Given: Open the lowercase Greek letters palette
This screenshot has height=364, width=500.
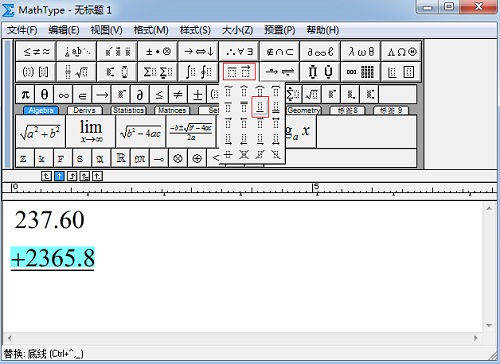Looking at the screenshot, I should [361, 51].
